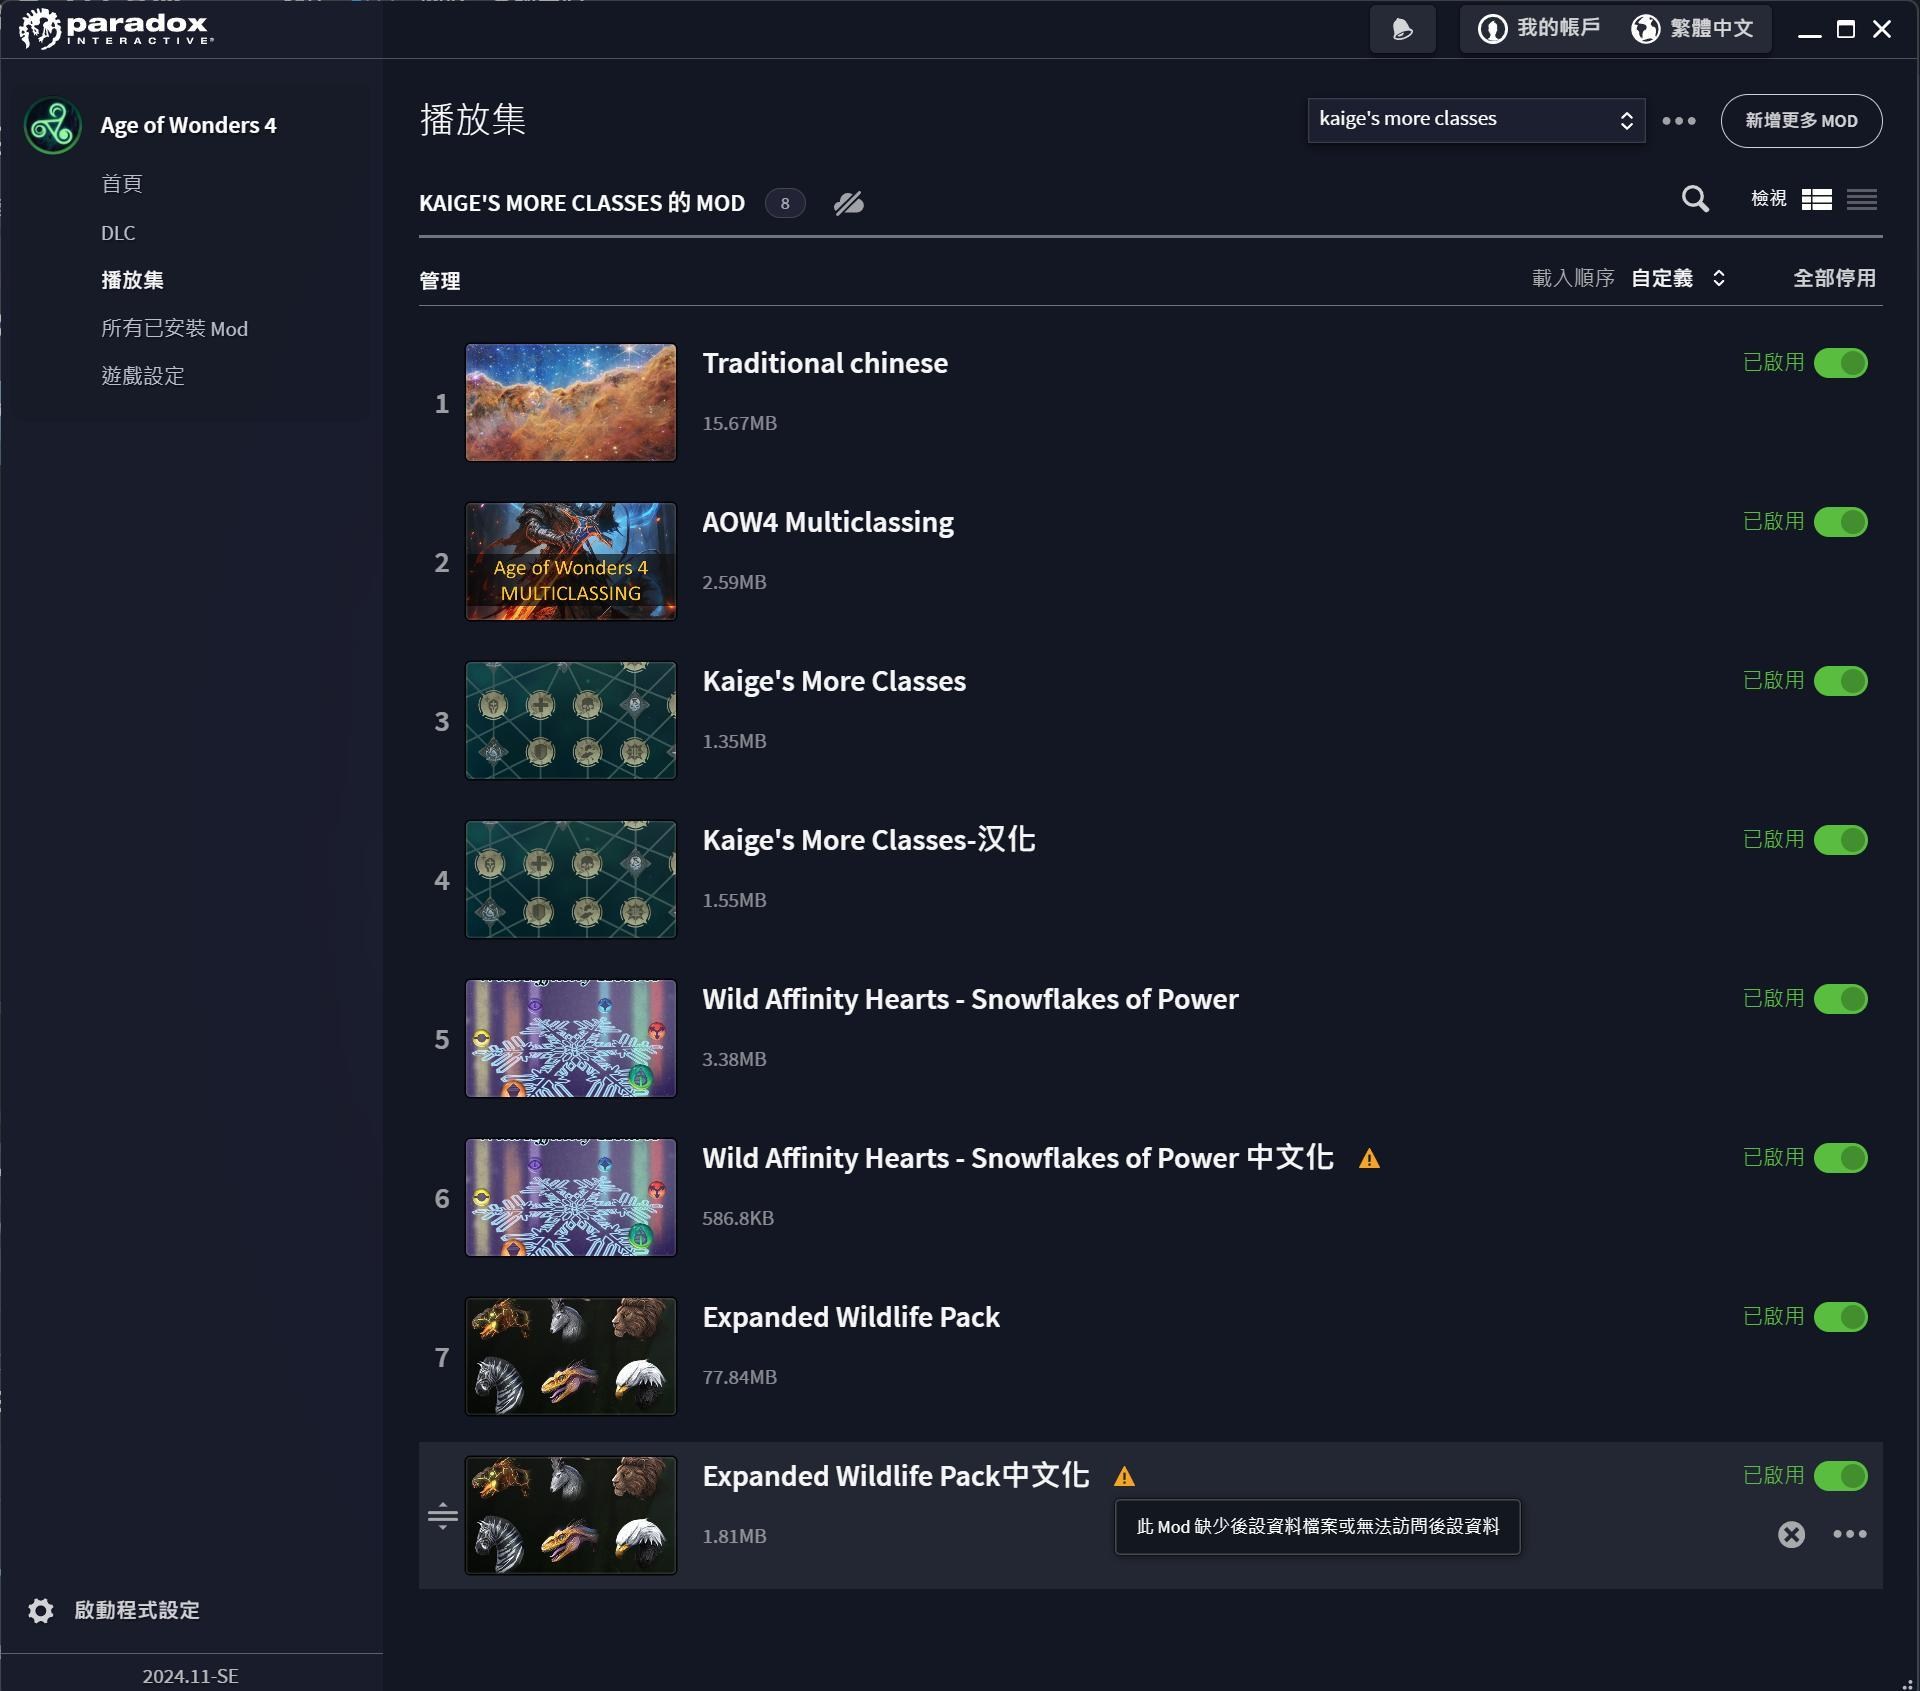Expand the kaige's more classes playset dropdown

pyautogui.click(x=1476, y=120)
